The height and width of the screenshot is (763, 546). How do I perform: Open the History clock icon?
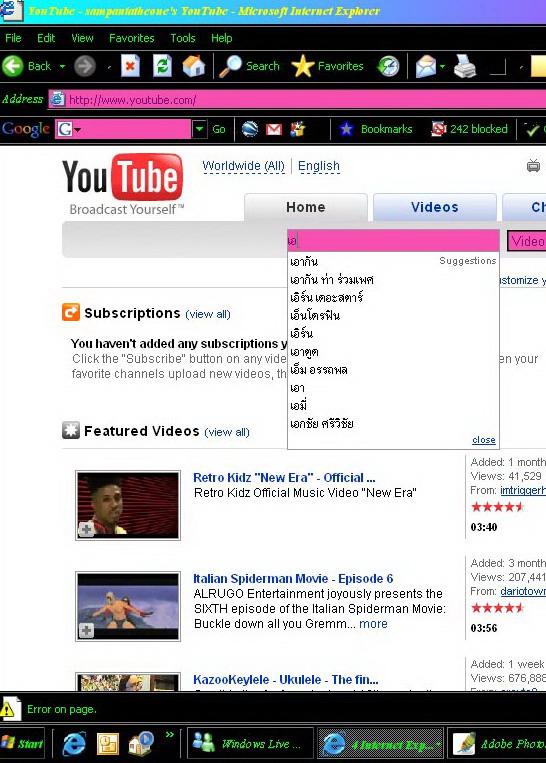coord(388,66)
